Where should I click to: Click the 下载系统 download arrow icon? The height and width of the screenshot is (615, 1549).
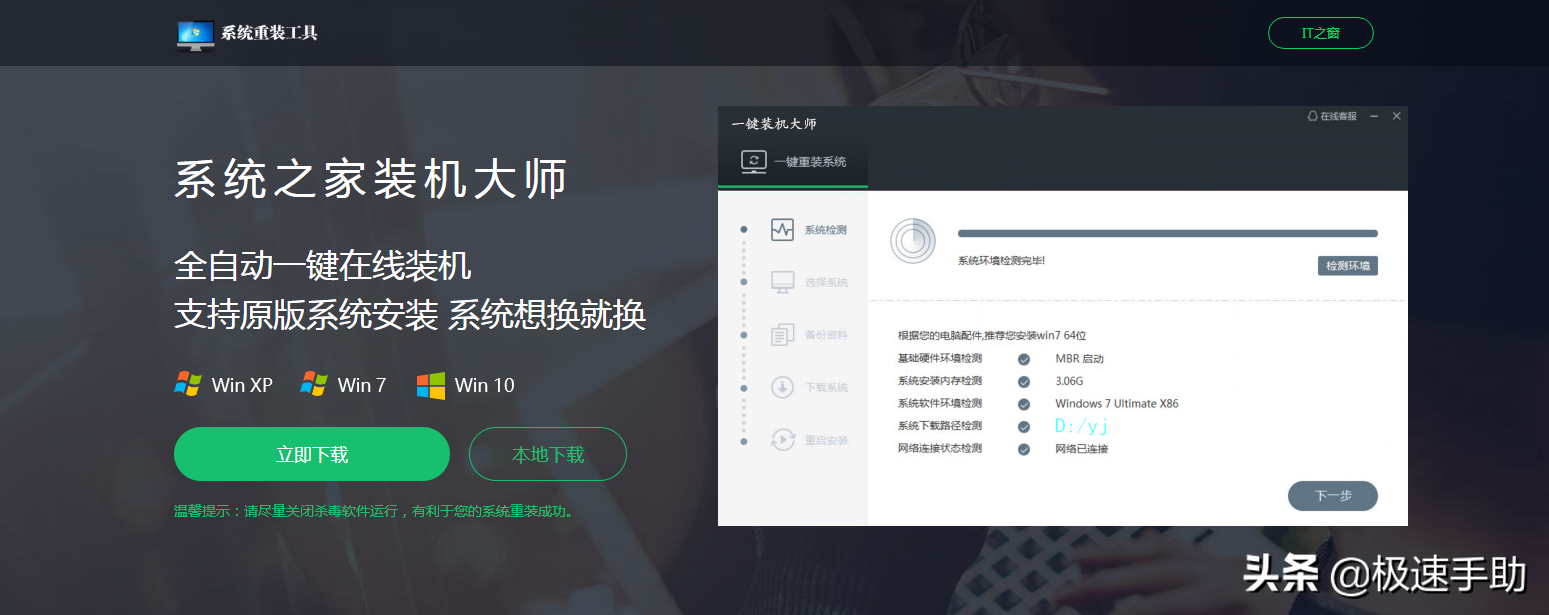coord(778,387)
